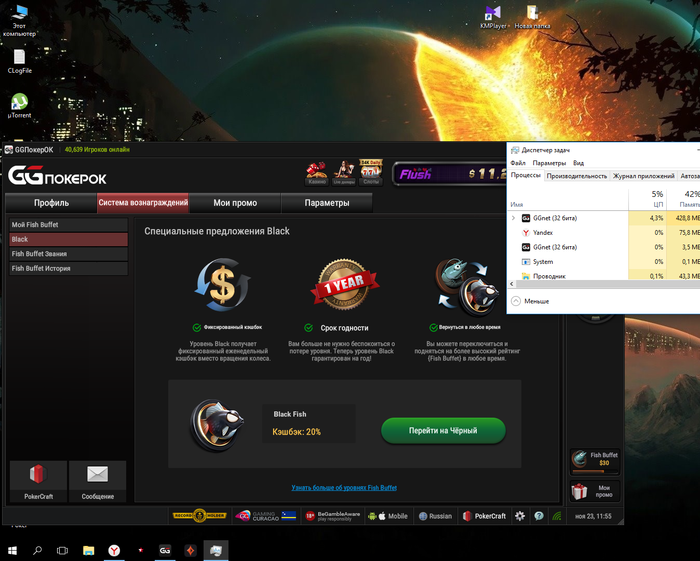
Task: Expand the first GGnet (32 бита) process
Action: pyautogui.click(x=513, y=218)
